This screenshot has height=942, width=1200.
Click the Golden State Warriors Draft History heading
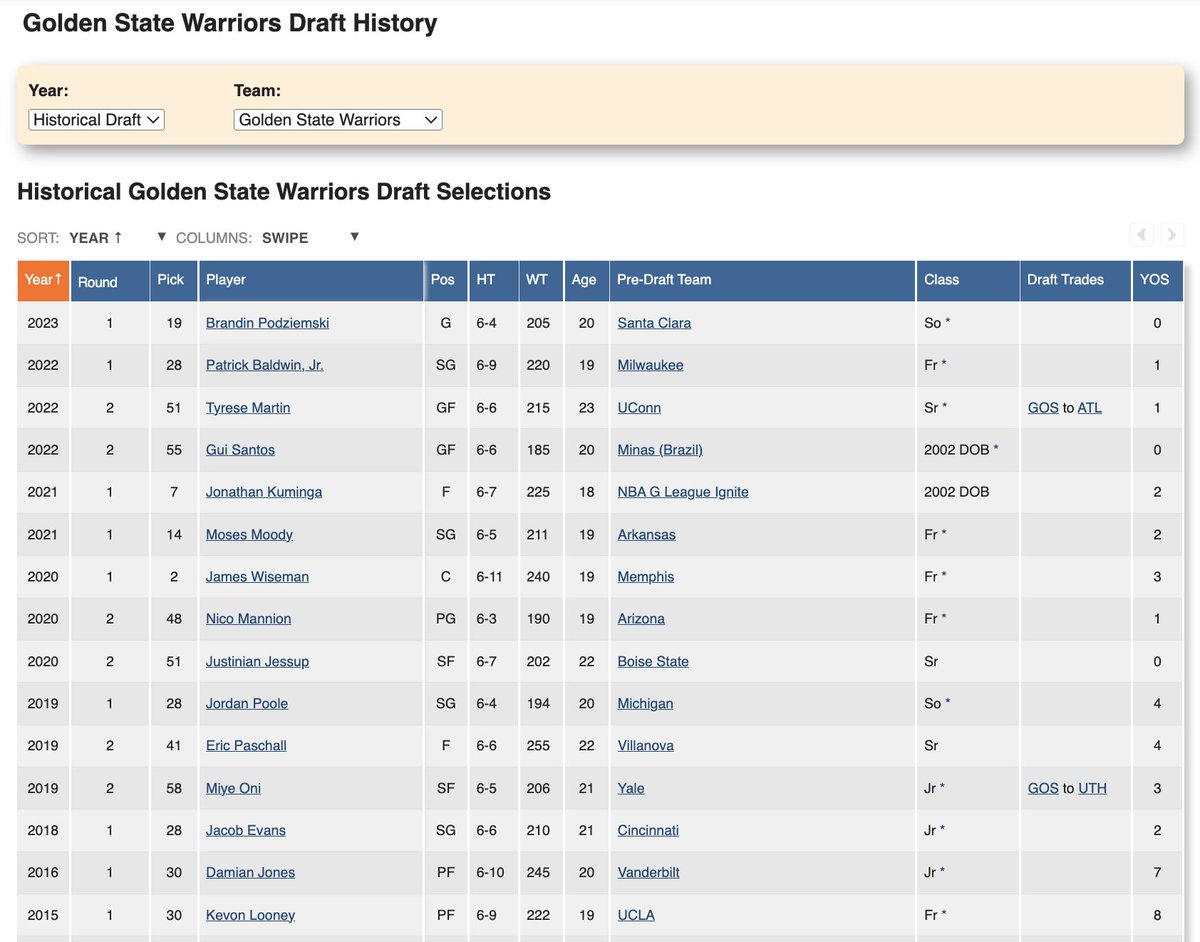click(230, 23)
